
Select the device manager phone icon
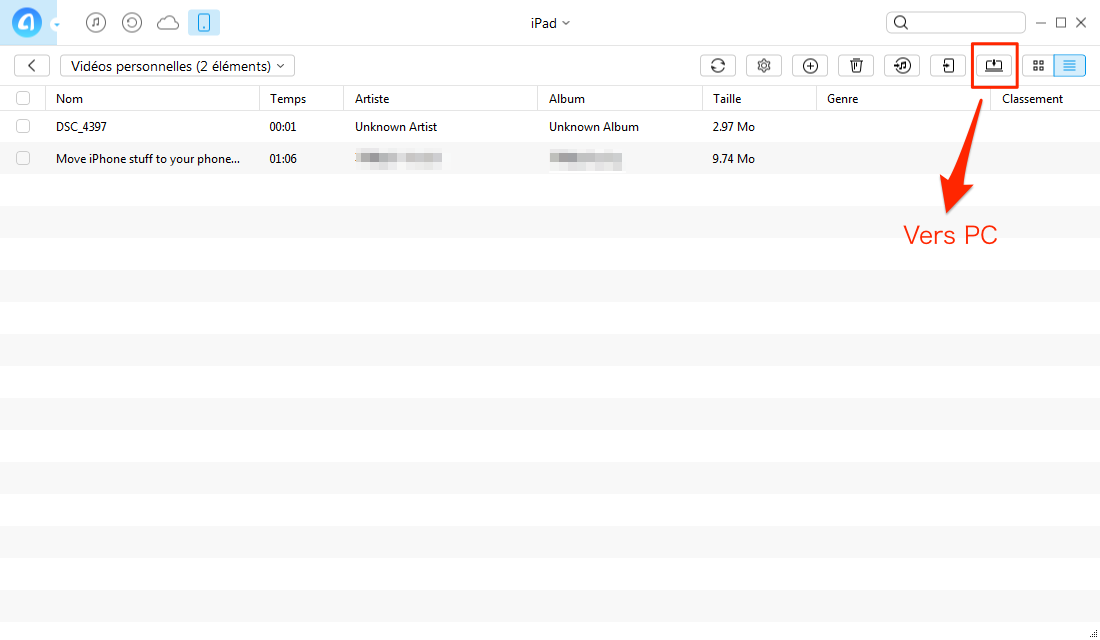pyautogui.click(x=204, y=22)
